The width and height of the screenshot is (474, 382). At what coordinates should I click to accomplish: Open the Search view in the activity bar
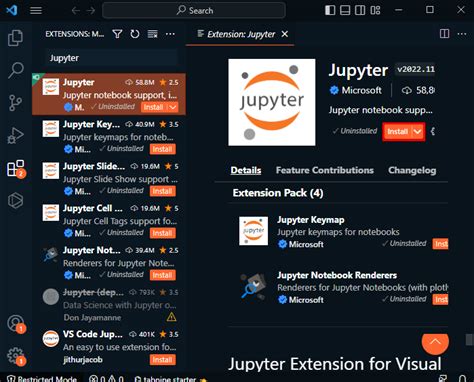(15, 70)
